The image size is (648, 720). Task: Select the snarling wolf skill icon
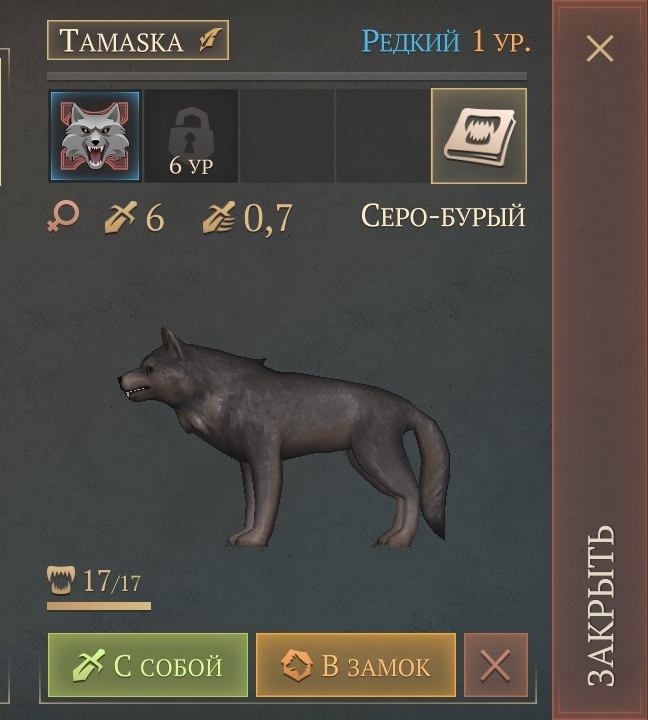[x=95, y=136]
